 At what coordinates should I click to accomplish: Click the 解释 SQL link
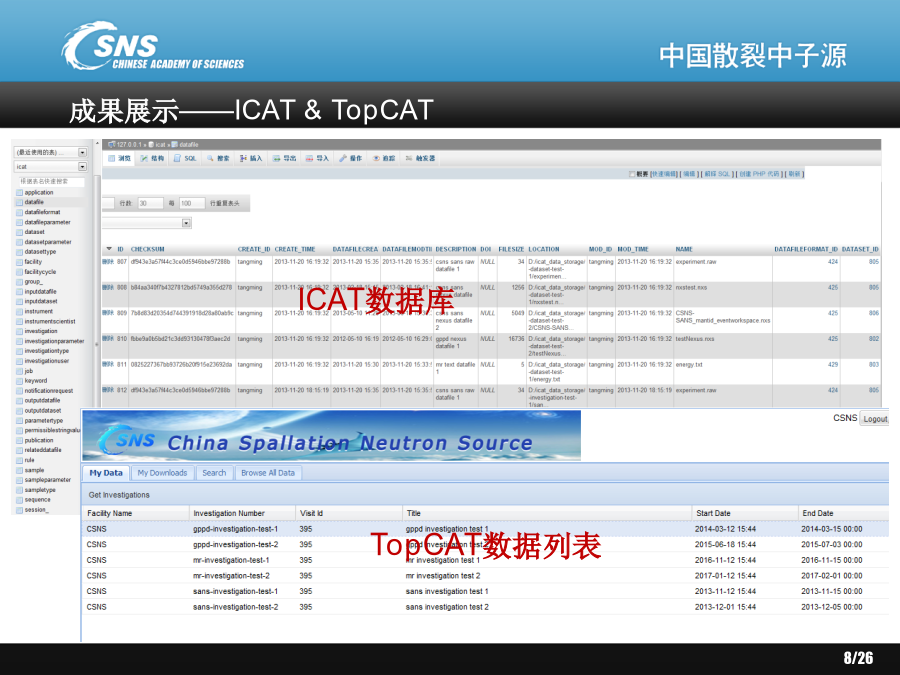(717, 174)
